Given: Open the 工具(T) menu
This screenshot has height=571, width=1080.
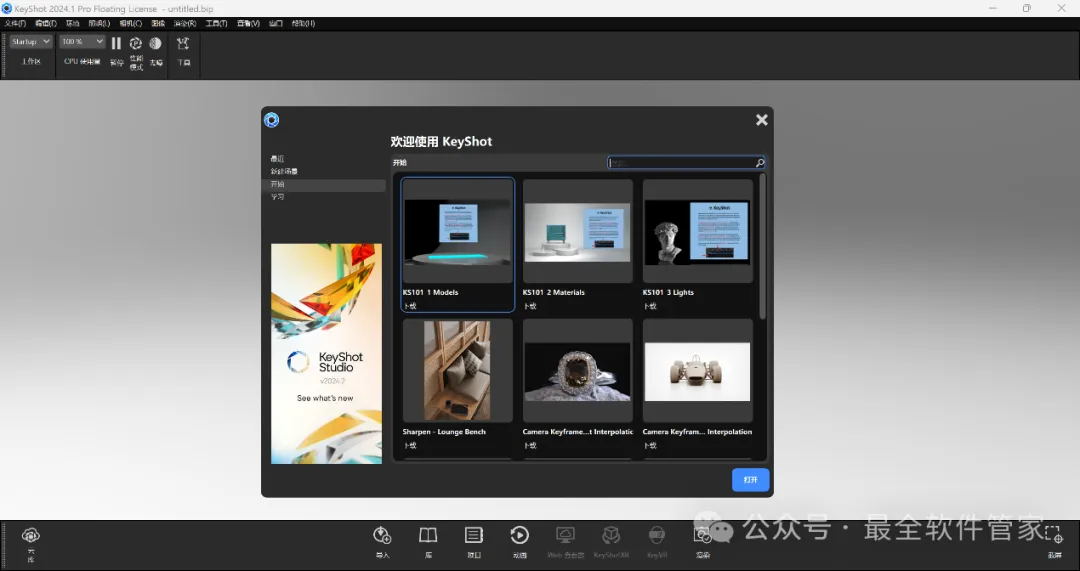Looking at the screenshot, I should (216, 23).
